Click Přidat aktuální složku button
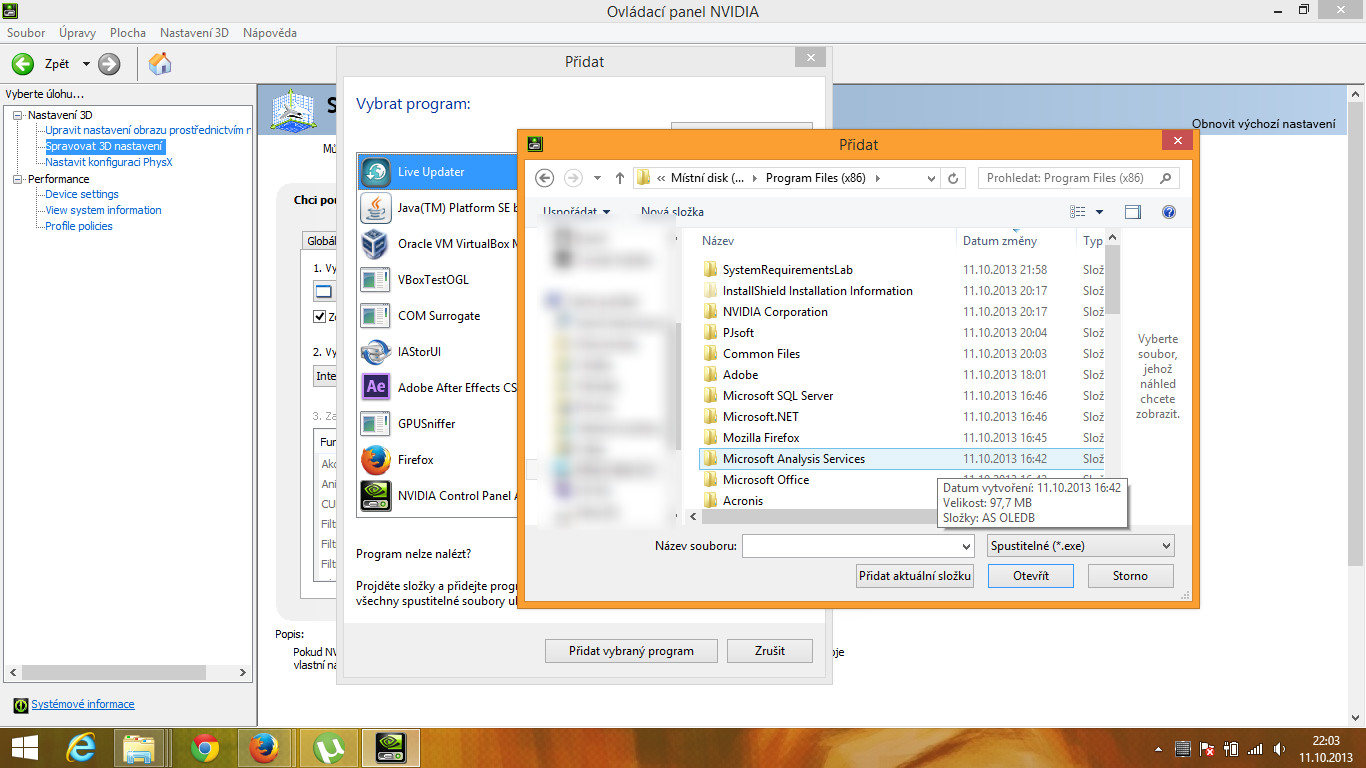The height and width of the screenshot is (768, 1366). pyautogui.click(x=915, y=576)
